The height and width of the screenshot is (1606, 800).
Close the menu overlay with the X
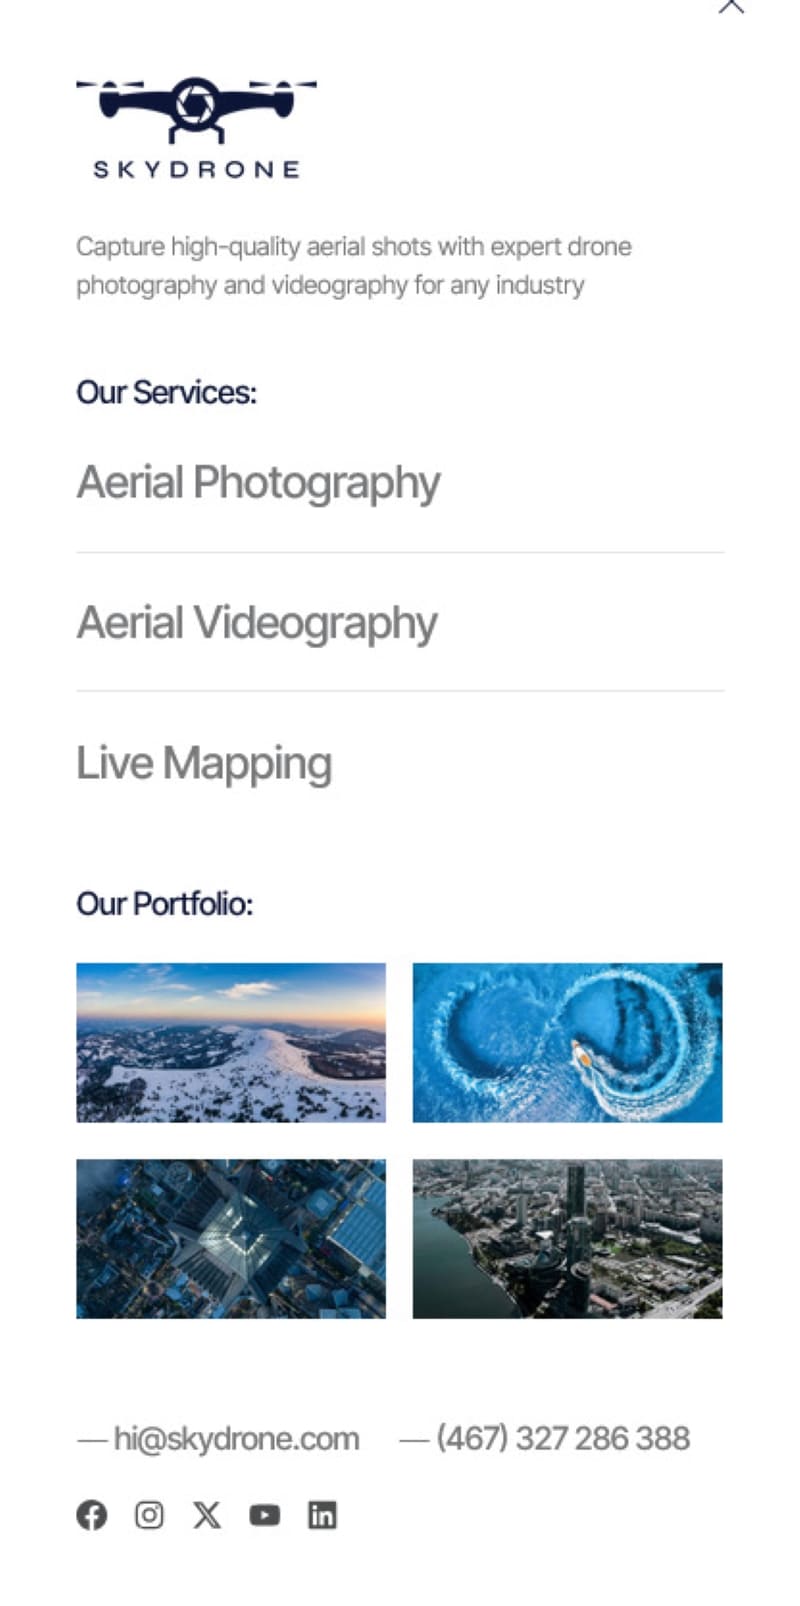coord(731,6)
